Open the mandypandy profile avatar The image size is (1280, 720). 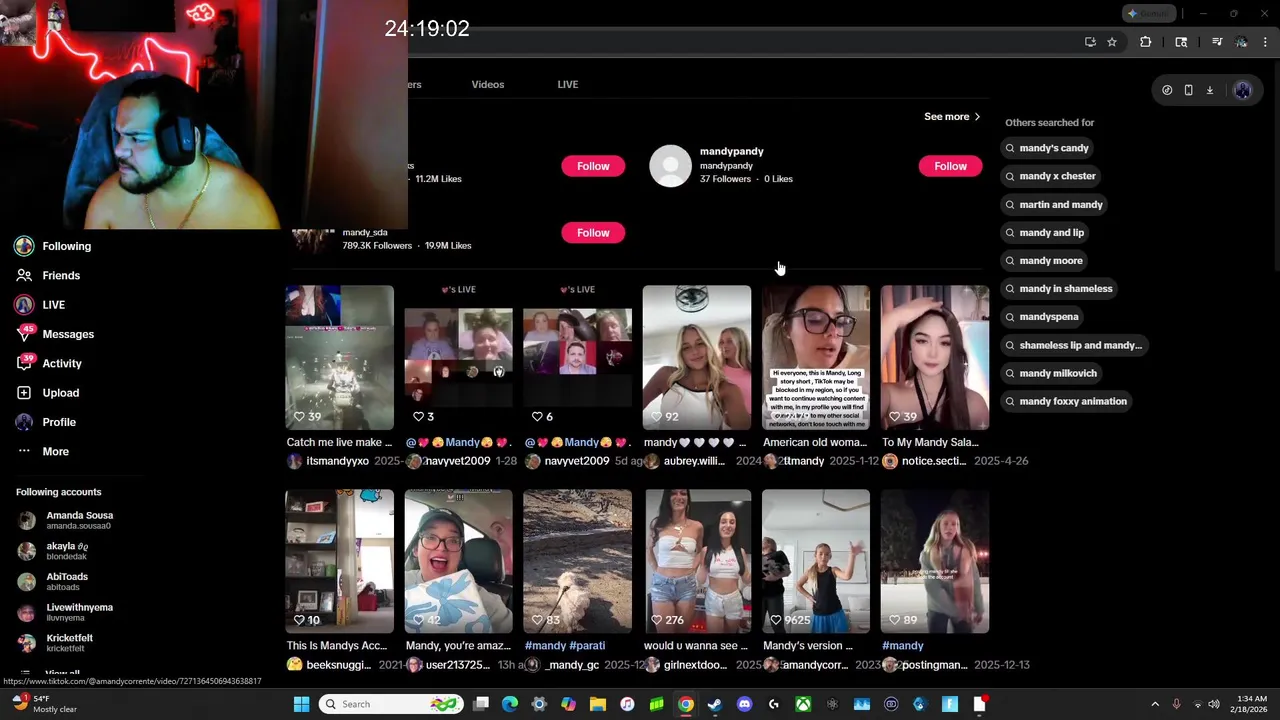[670, 166]
